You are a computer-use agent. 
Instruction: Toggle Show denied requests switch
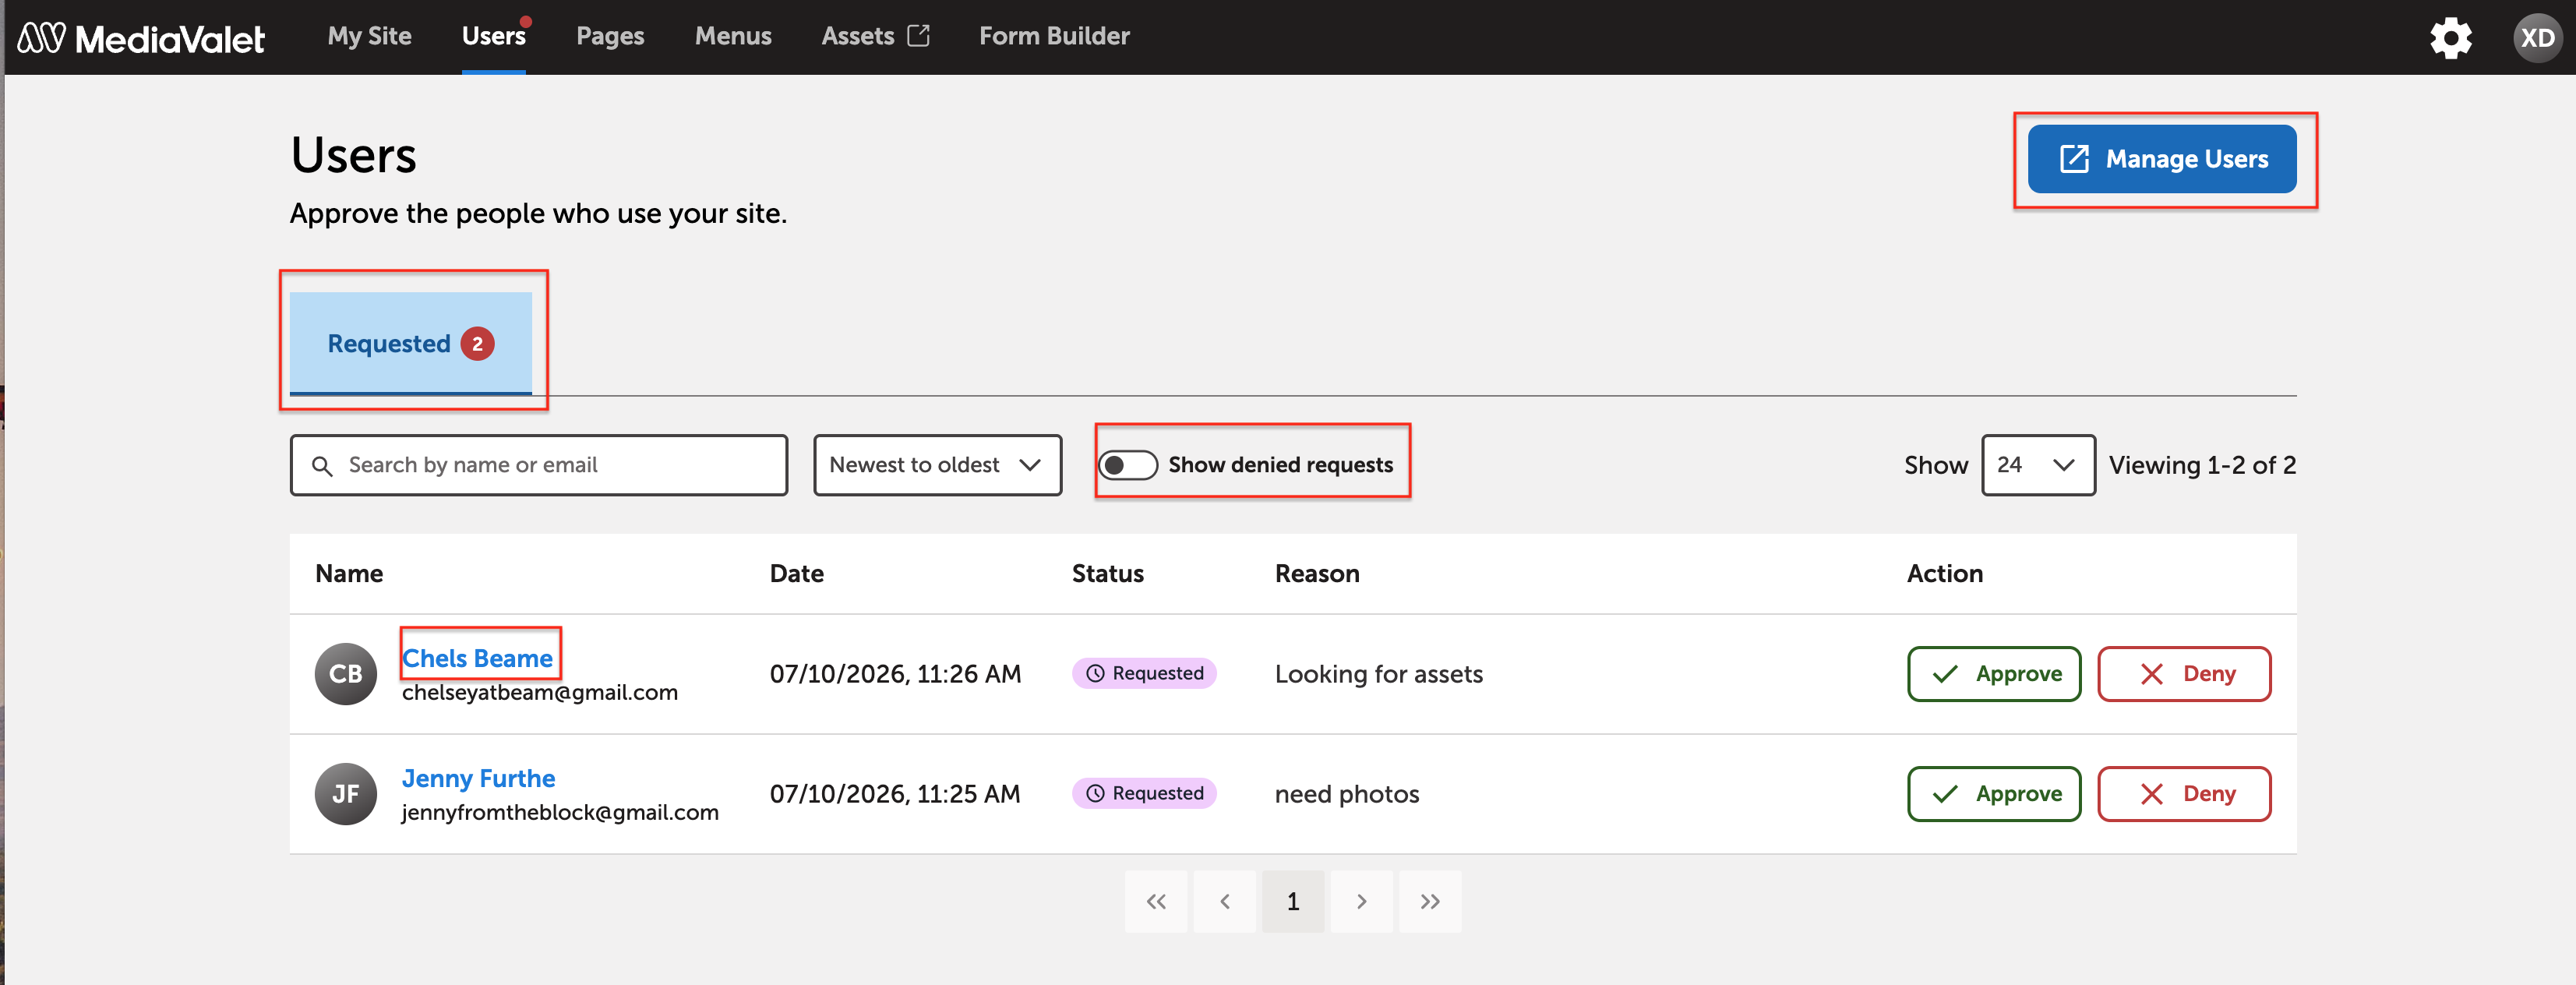click(1128, 465)
